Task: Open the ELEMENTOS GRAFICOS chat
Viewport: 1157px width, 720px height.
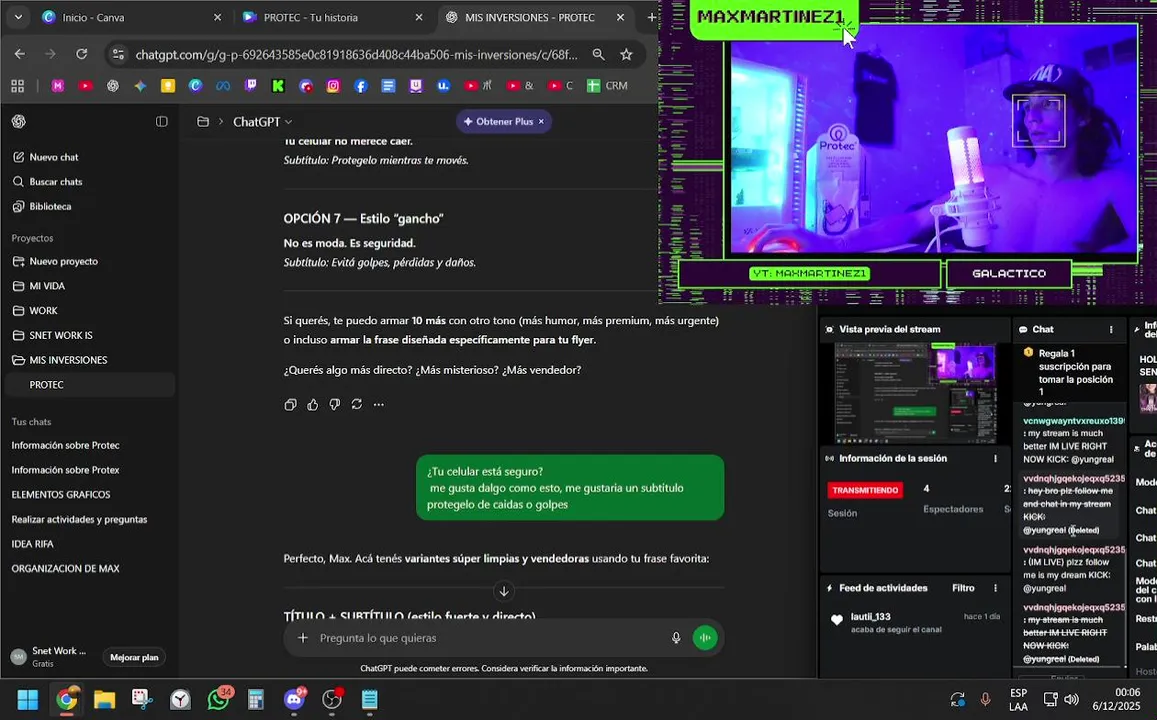Action: [x=89, y=494]
